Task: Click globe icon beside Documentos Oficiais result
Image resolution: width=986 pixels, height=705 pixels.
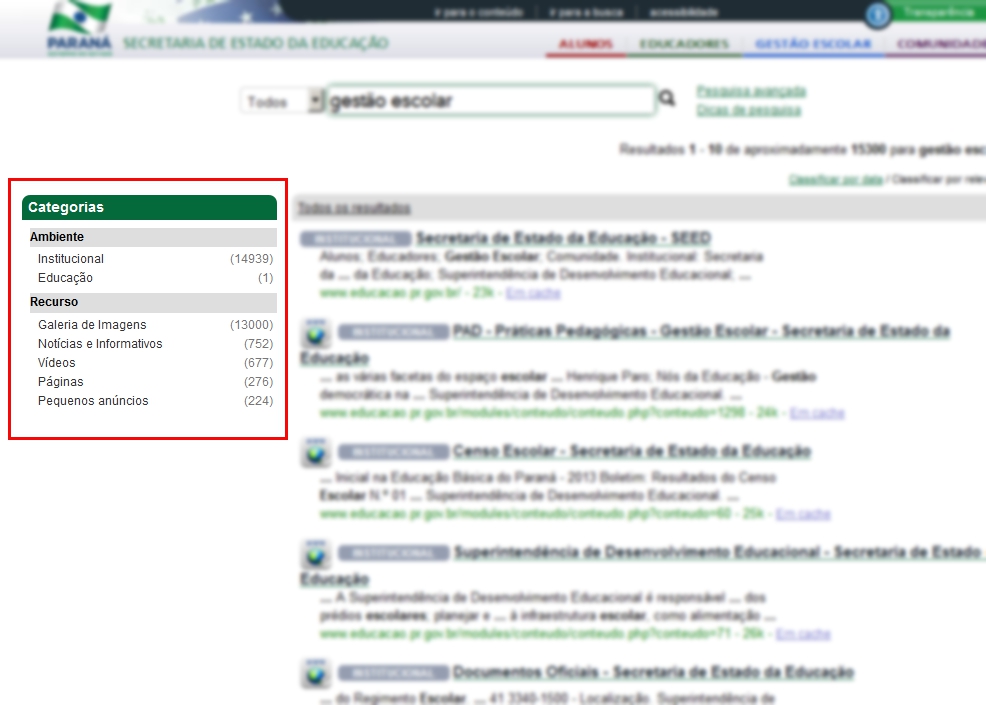Action: click(x=316, y=674)
